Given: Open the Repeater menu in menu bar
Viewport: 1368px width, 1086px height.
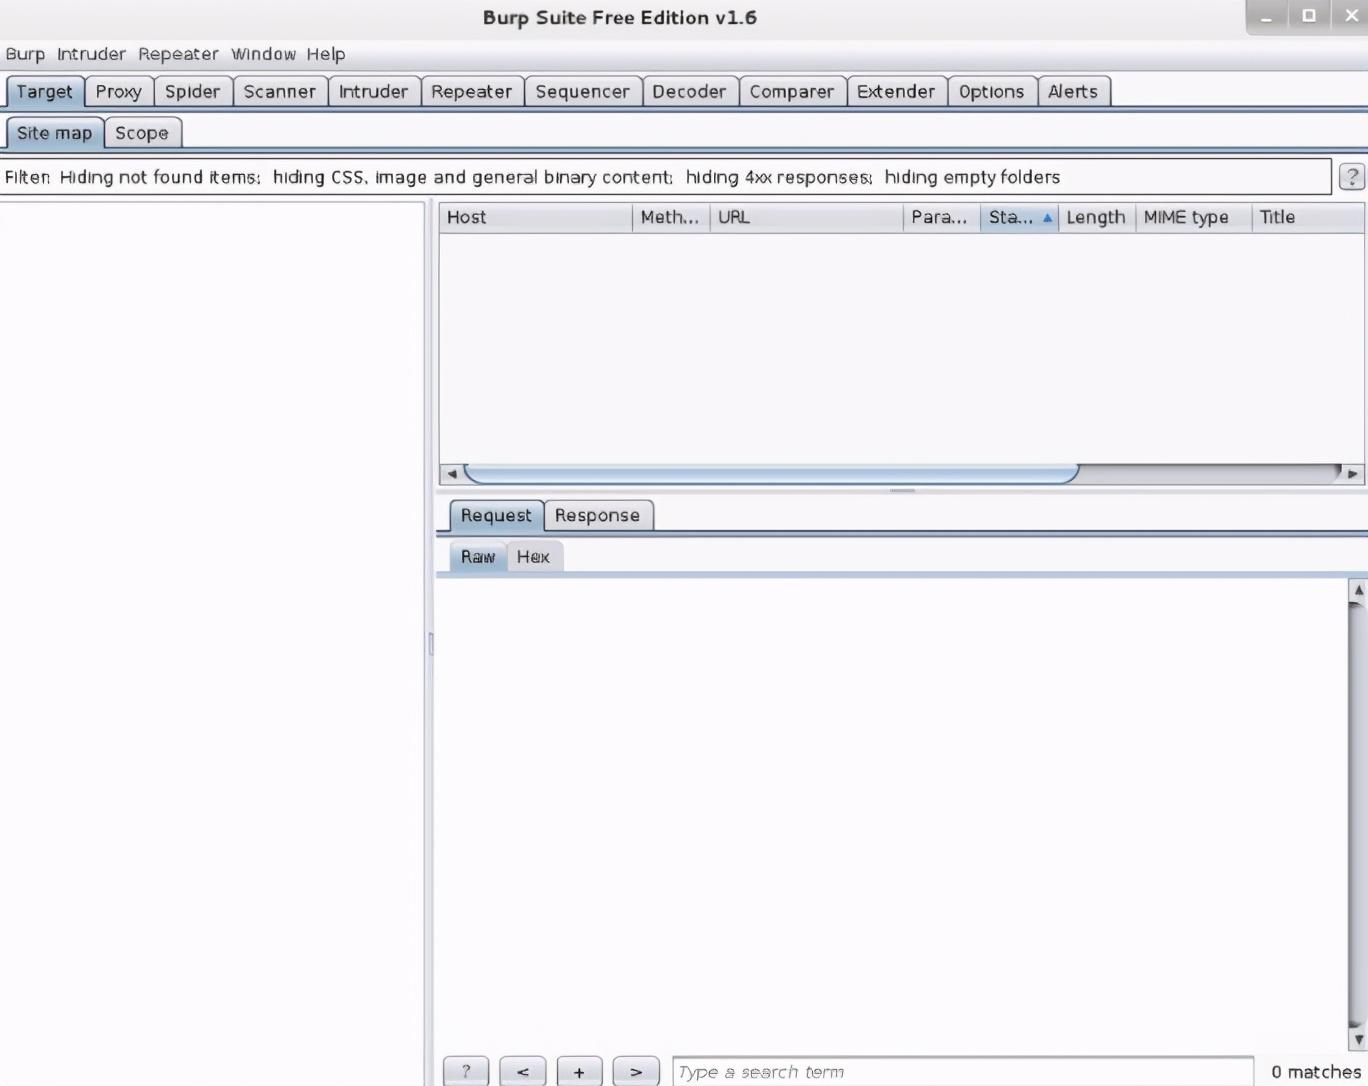Looking at the screenshot, I should [x=178, y=54].
